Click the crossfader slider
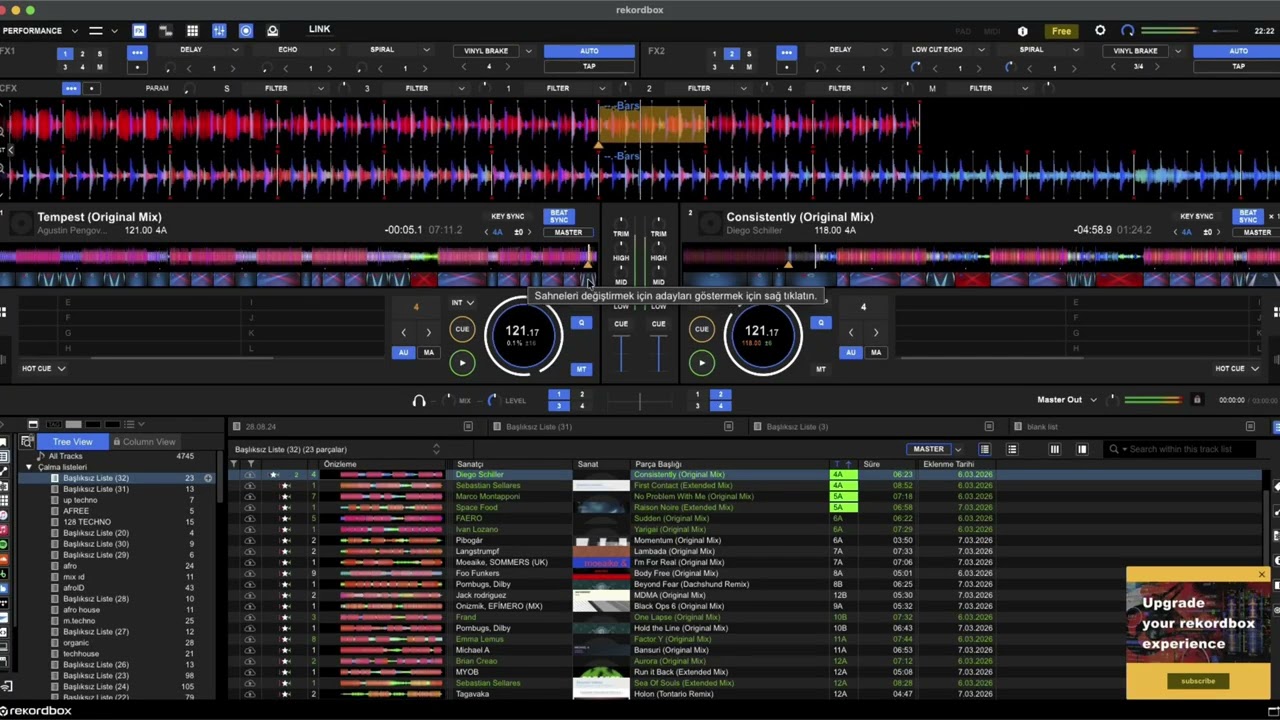Screen dimensions: 1280x720 pos(639,401)
